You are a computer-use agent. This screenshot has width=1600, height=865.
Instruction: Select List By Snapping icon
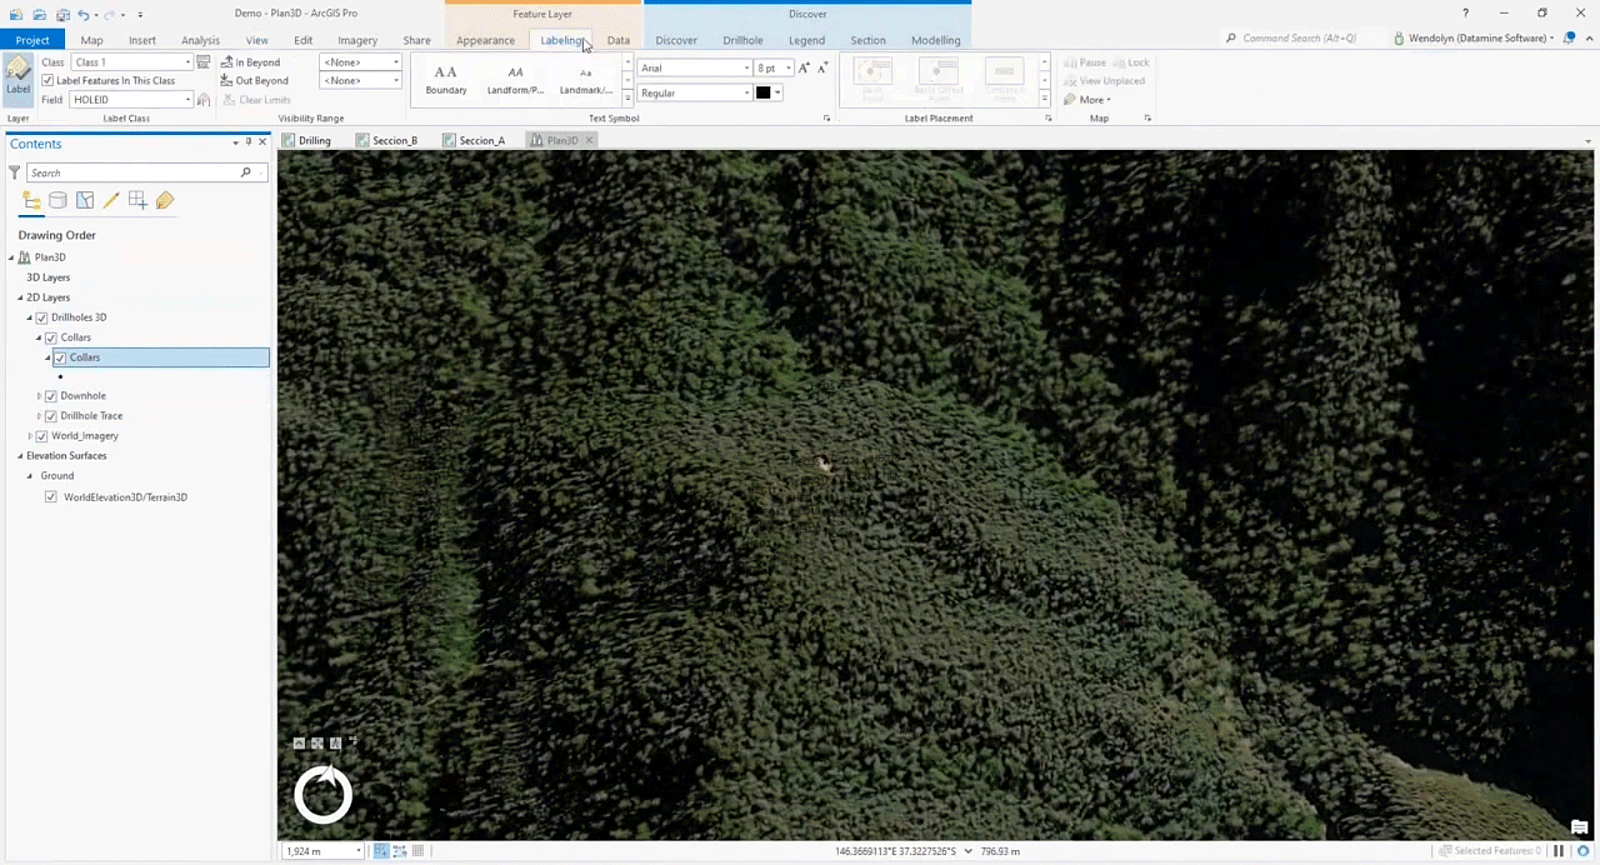pos(138,201)
